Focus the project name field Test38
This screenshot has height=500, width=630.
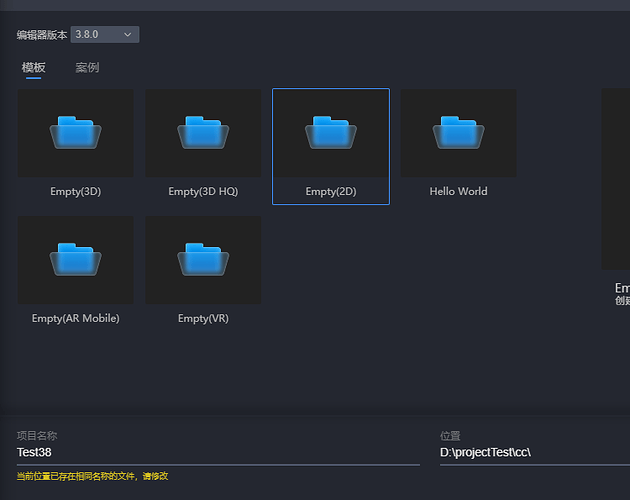[x=218, y=453]
